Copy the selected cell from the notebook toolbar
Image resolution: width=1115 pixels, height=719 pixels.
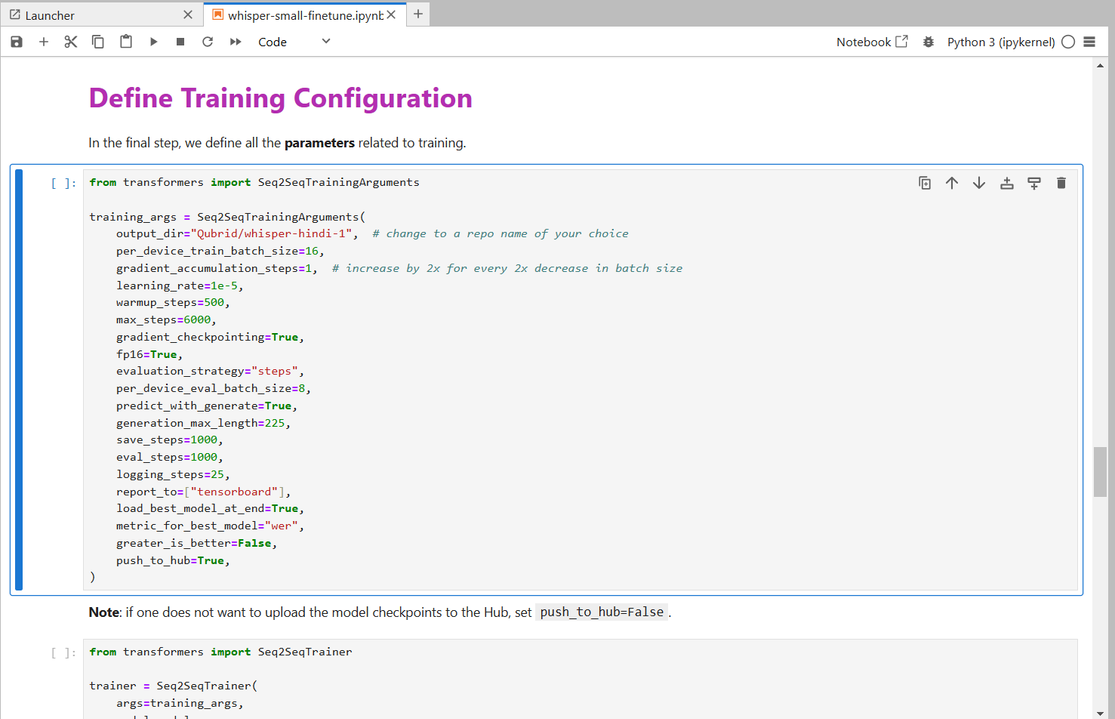[x=98, y=42]
